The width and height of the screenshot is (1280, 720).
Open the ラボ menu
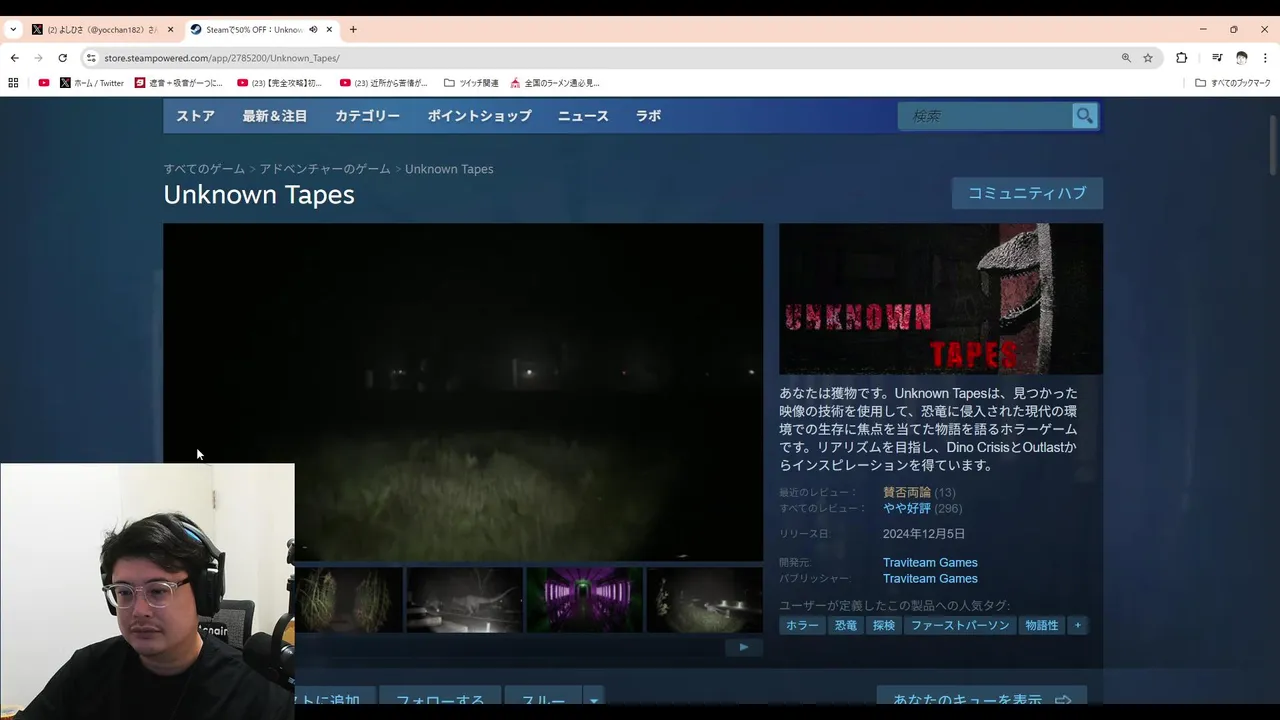pyautogui.click(x=649, y=116)
